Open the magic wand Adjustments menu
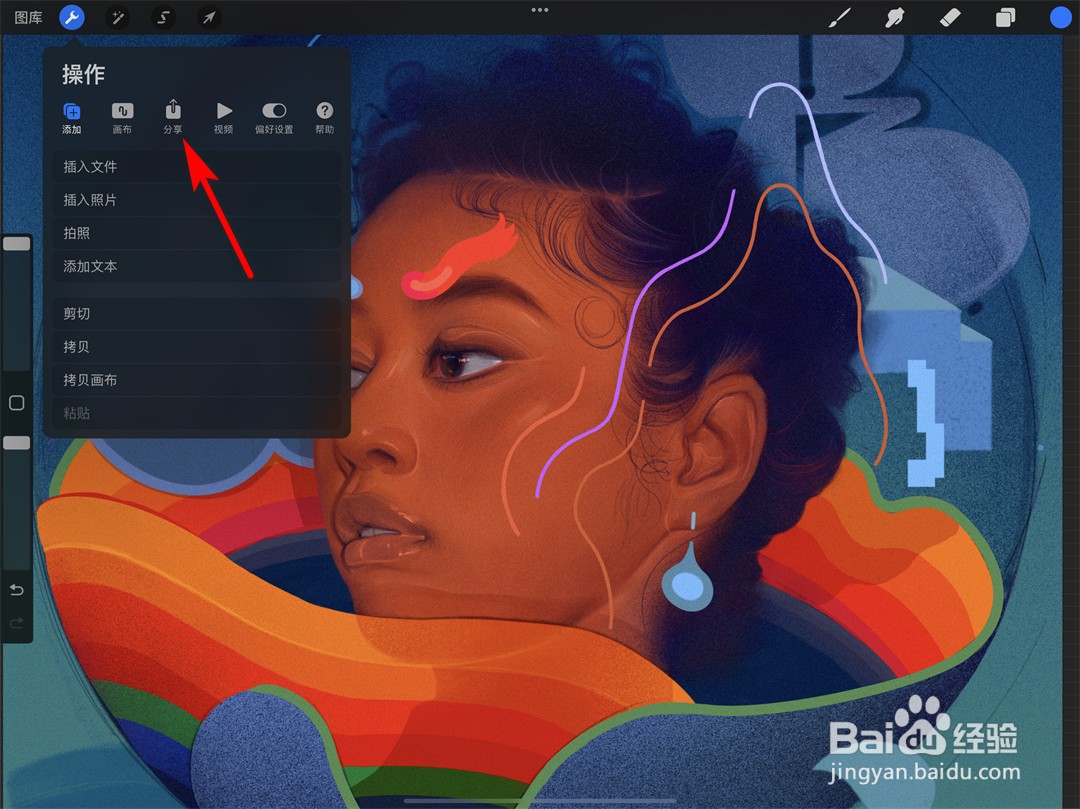The height and width of the screenshot is (809, 1080). (118, 18)
